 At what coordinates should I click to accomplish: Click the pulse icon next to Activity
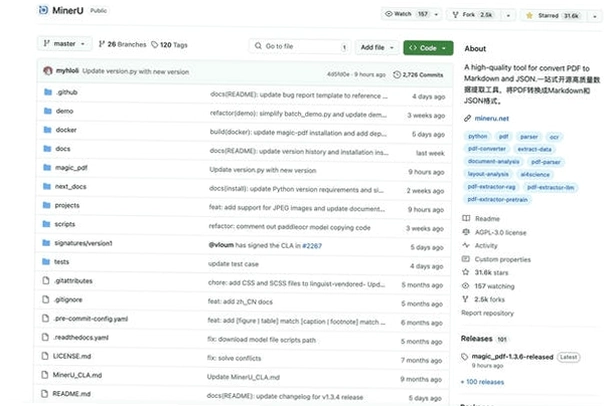pyautogui.click(x=466, y=245)
